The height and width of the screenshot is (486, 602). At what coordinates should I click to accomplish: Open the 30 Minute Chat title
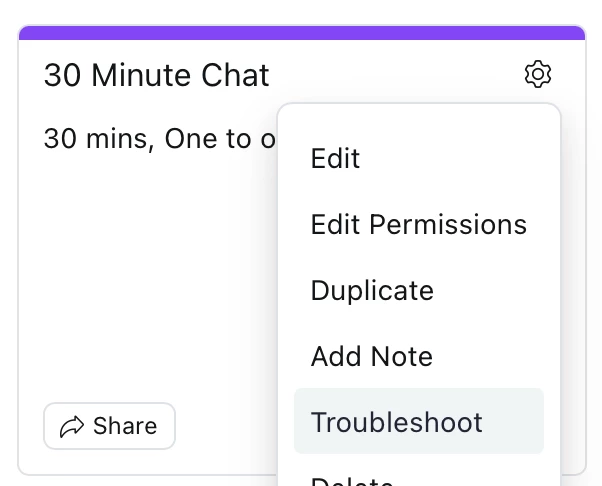(157, 75)
